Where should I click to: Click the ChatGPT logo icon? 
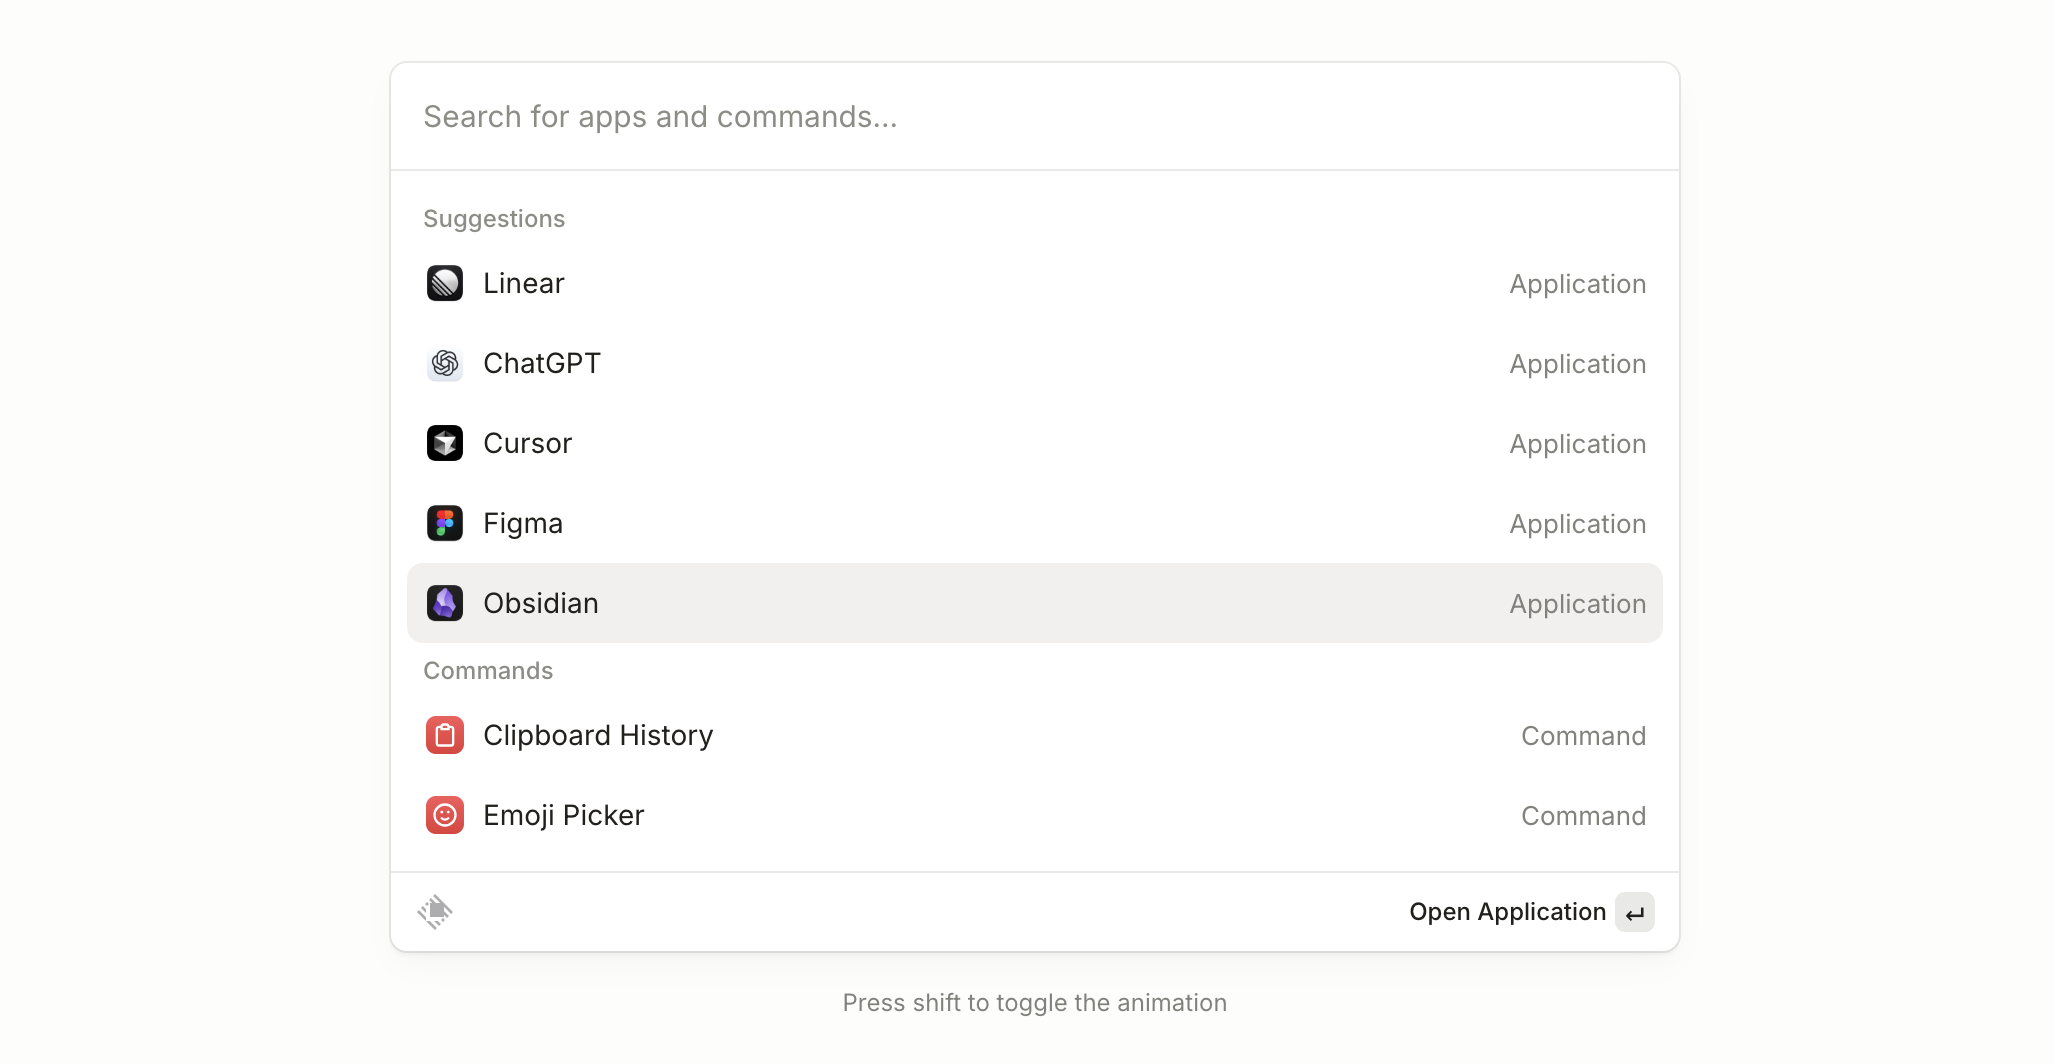coord(445,364)
